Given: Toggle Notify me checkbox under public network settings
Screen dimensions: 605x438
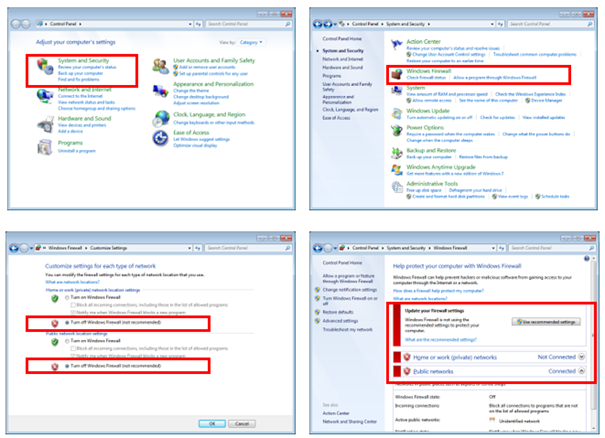Looking at the screenshot, I should click(73, 355).
